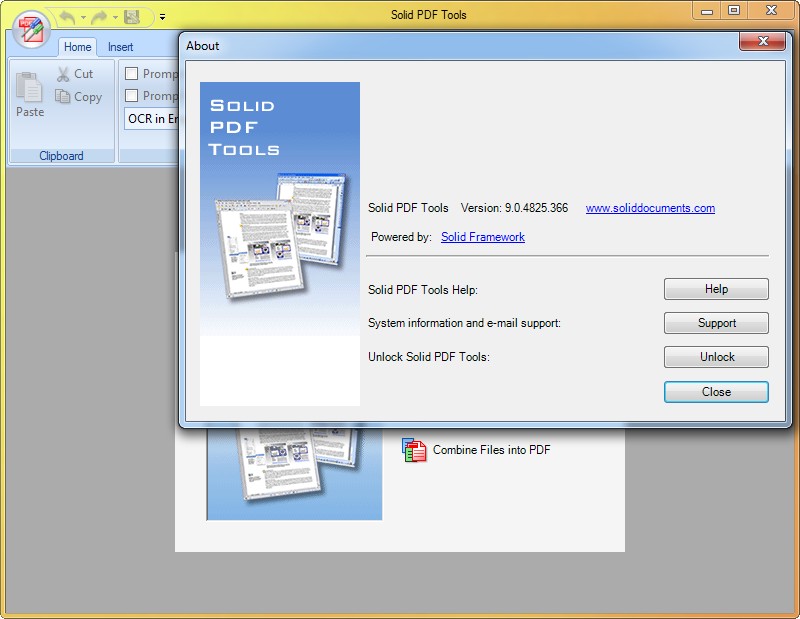800x619 pixels.
Task: Click the Combine Files into PDF icon
Action: pos(414,450)
